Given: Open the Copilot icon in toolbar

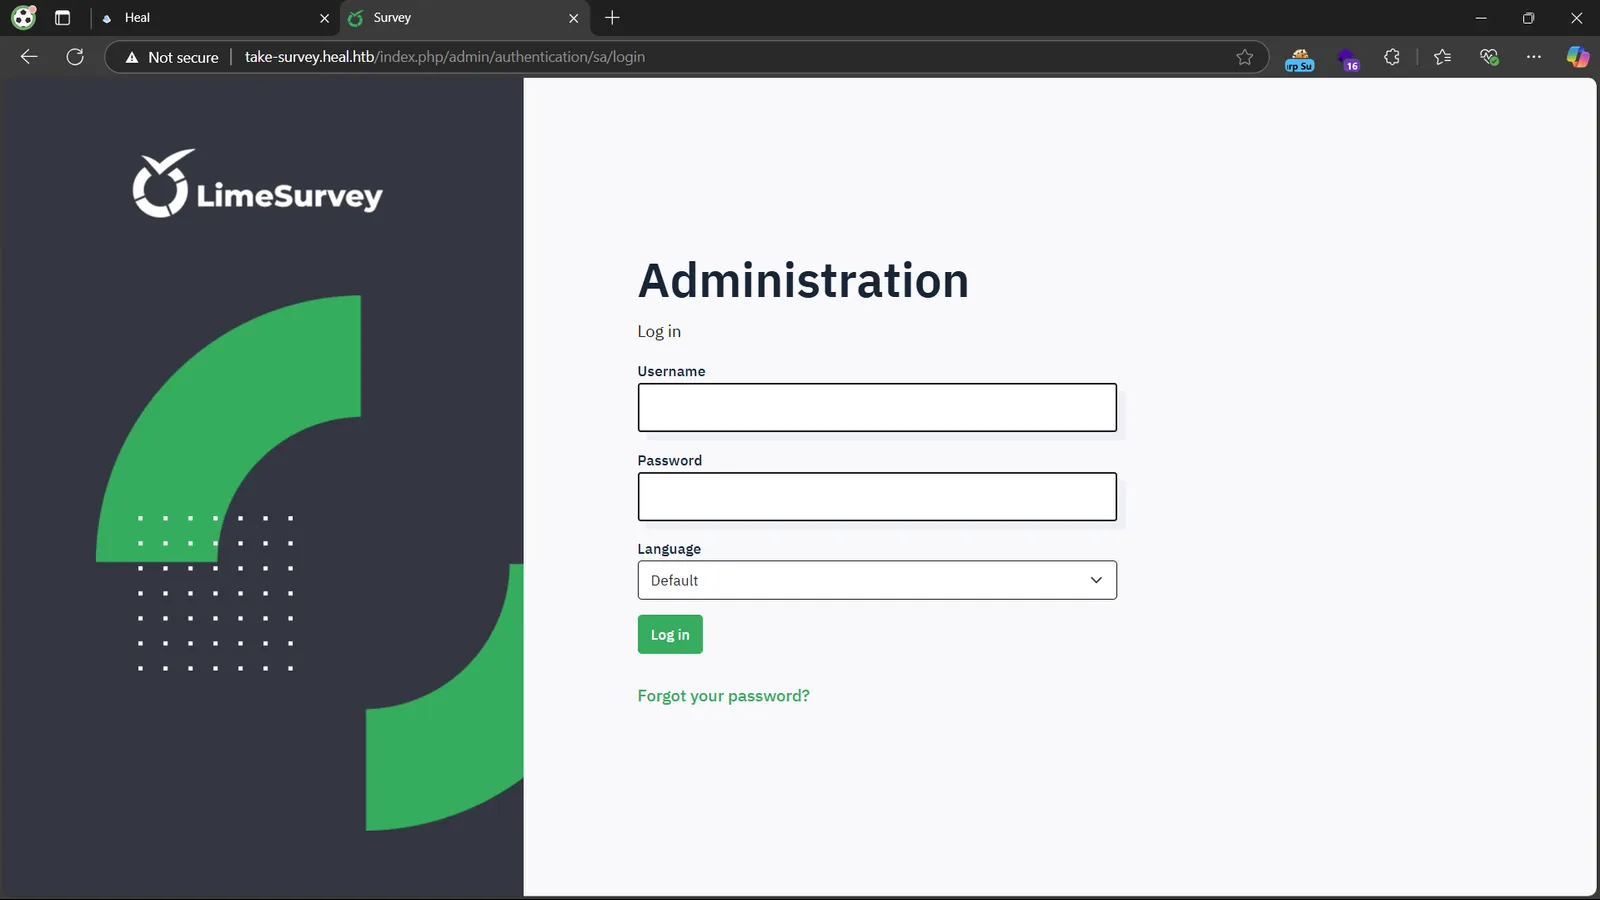Looking at the screenshot, I should 1577,57.
